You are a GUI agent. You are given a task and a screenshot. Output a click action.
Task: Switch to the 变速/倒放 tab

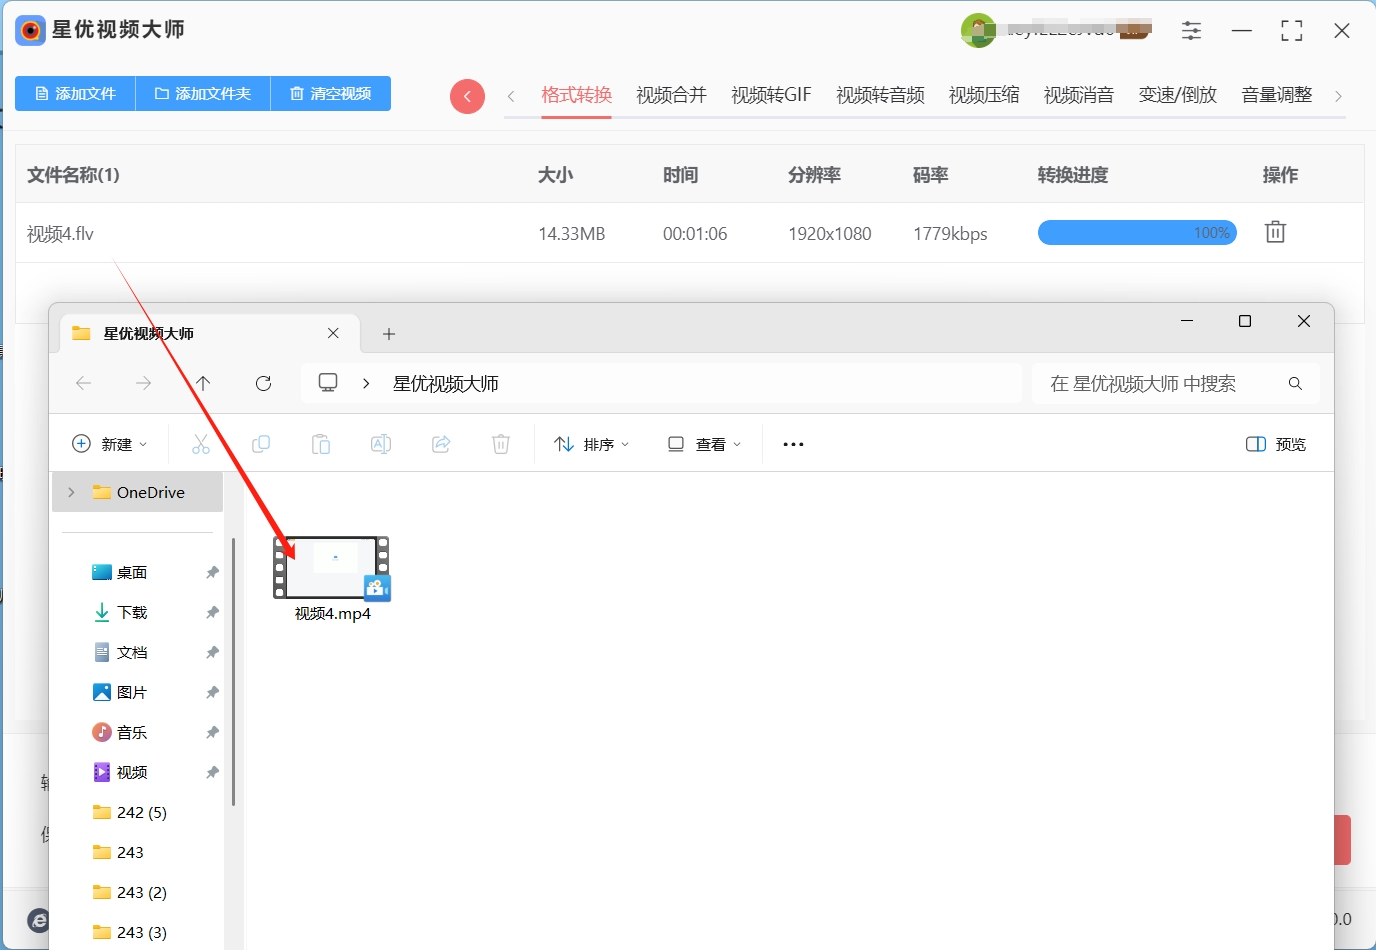point(1178,95)
